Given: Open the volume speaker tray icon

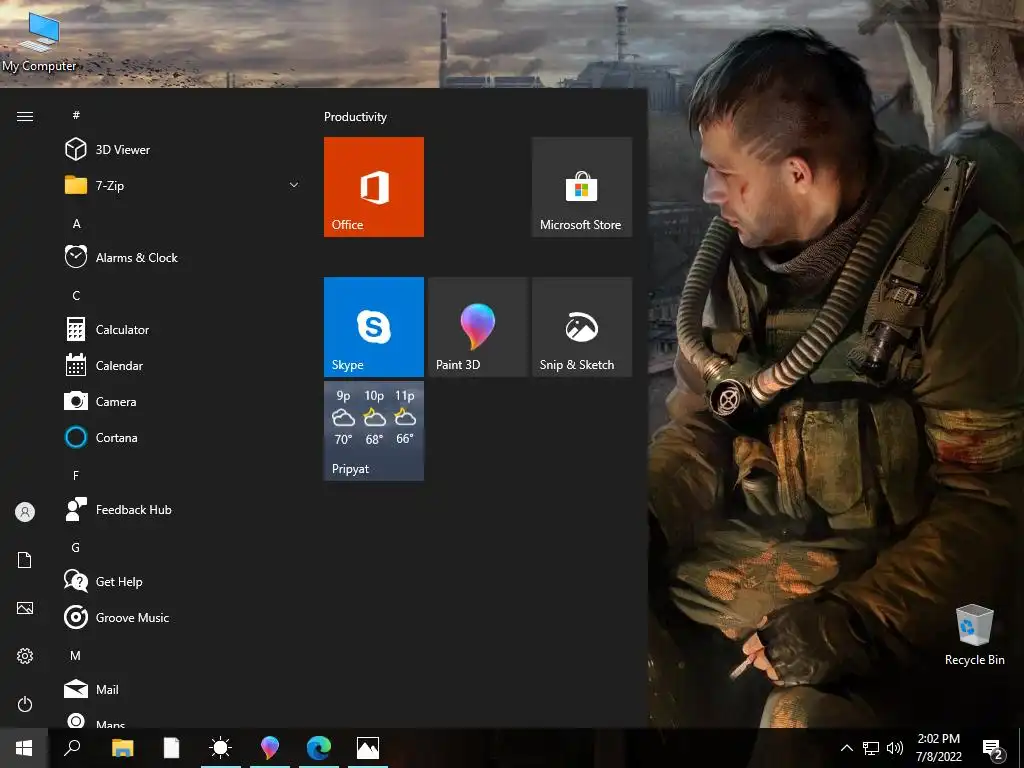Looking at the screenshot, I should (x=895, y=748).
